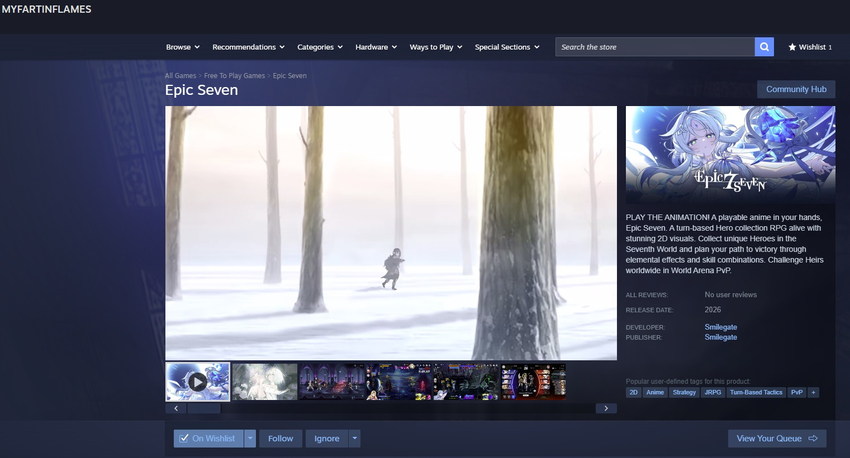Open Smilegate publisher link

click(720, 337)
